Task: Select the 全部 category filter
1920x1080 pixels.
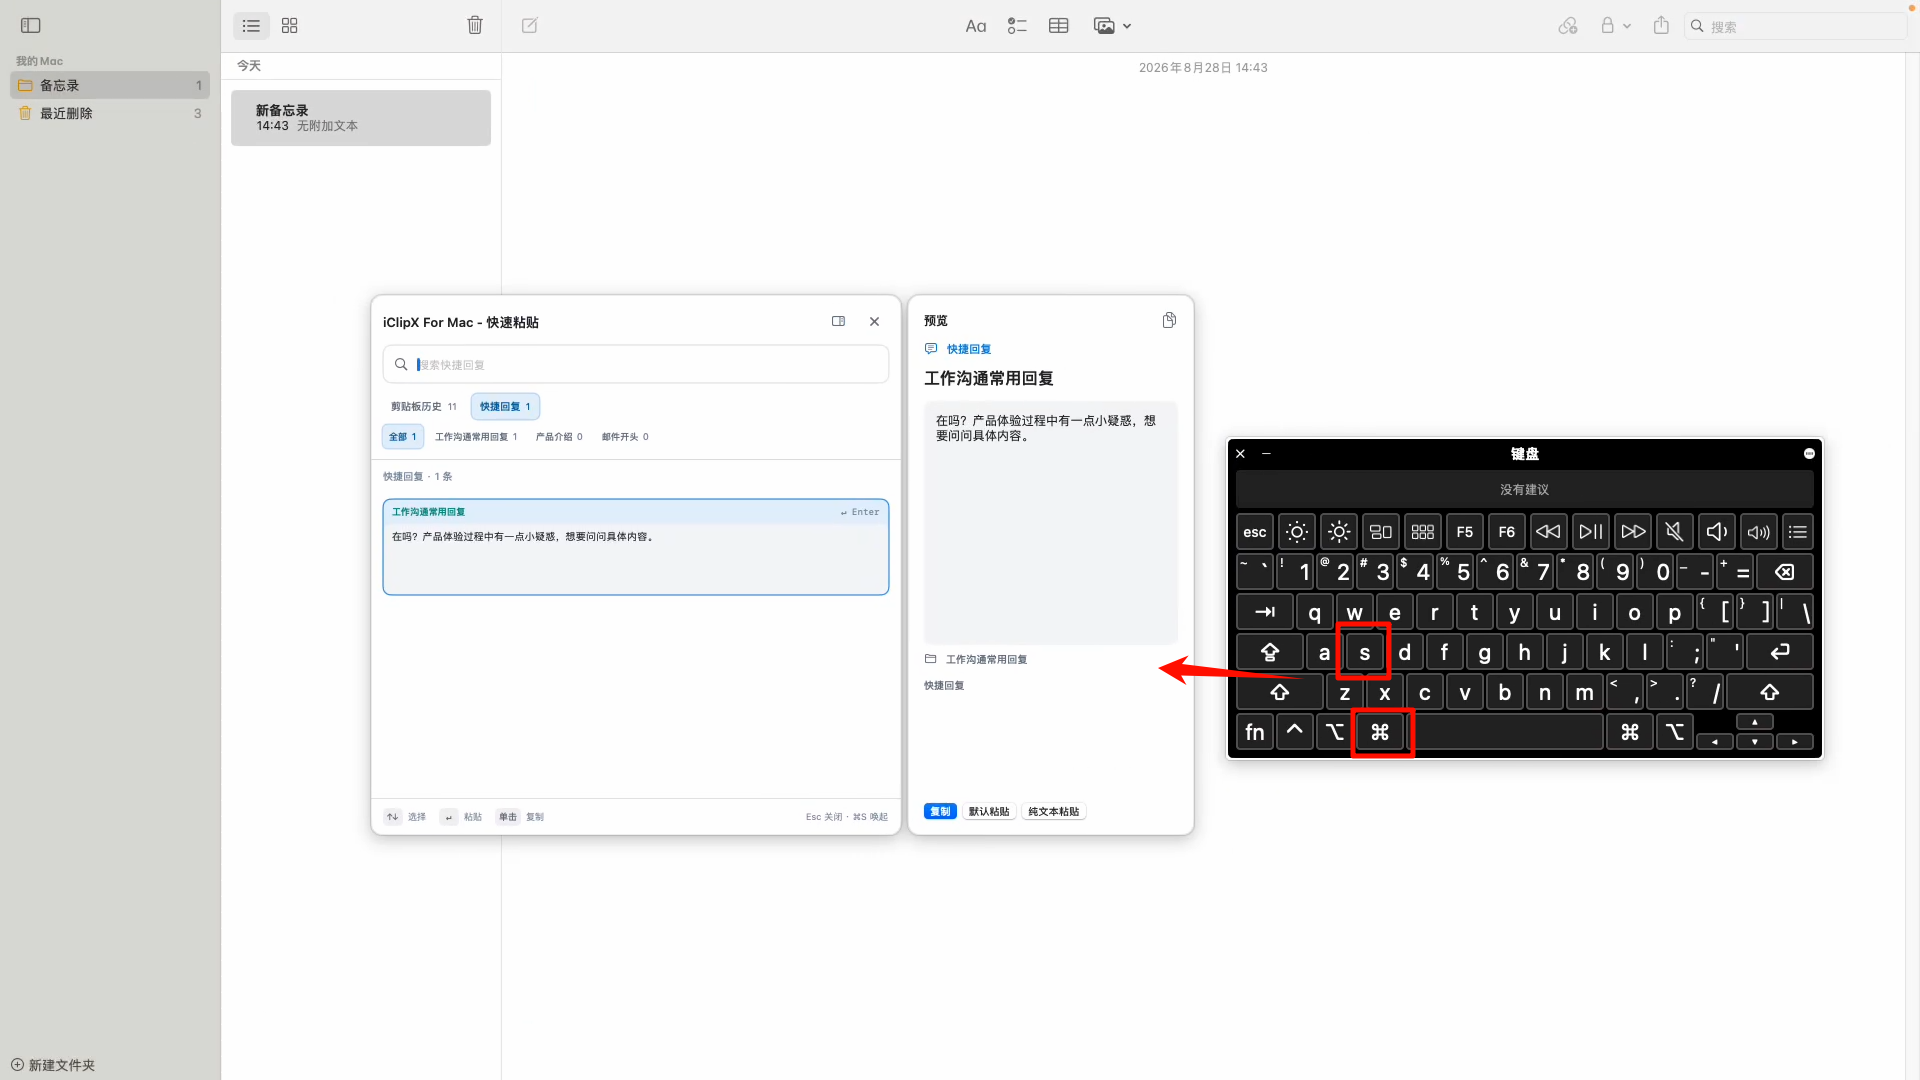Action: tap(403, 437)
